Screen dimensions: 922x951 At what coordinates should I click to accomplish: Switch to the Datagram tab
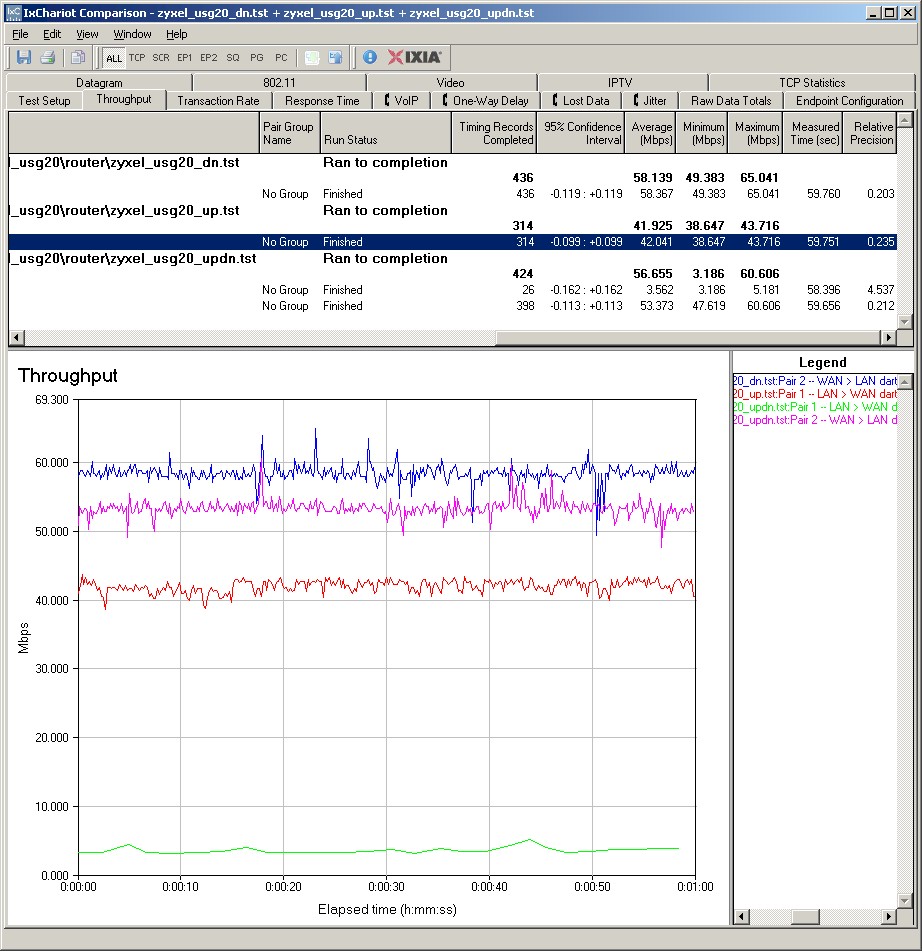(x=99, y=82)
